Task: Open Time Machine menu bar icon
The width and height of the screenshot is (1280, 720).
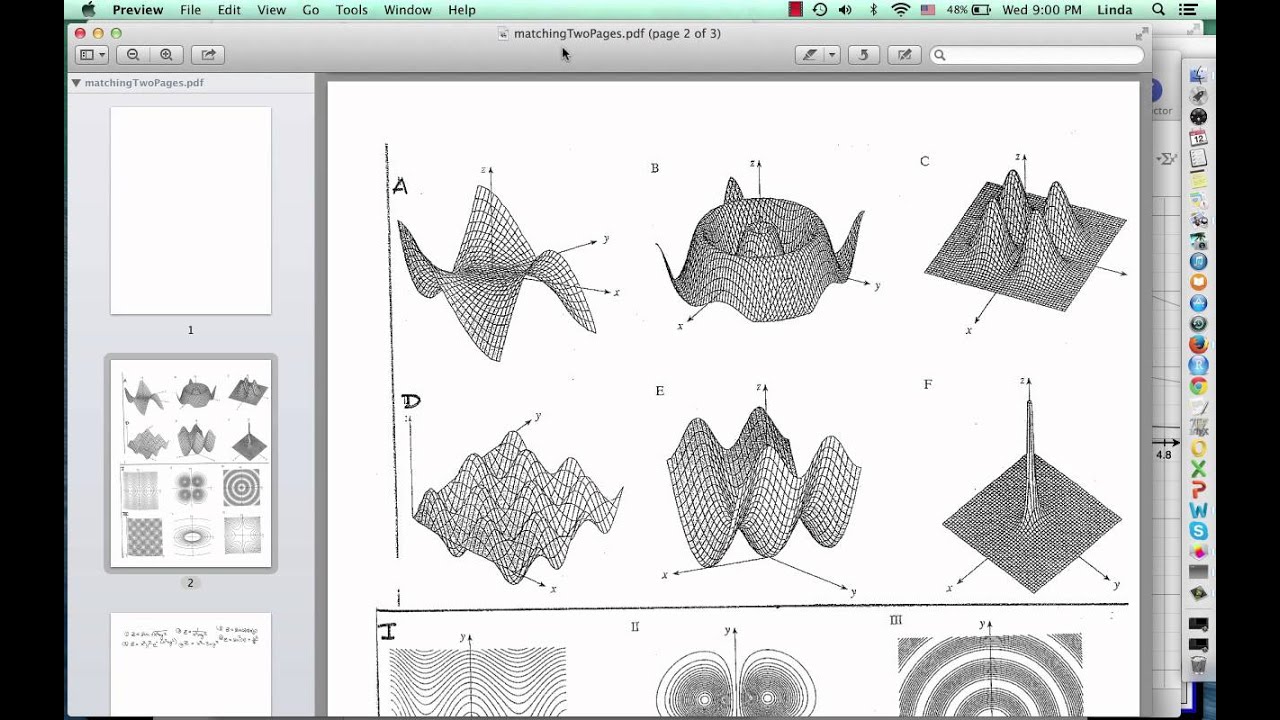Action: pyautogui.click(x=820, y=10)
